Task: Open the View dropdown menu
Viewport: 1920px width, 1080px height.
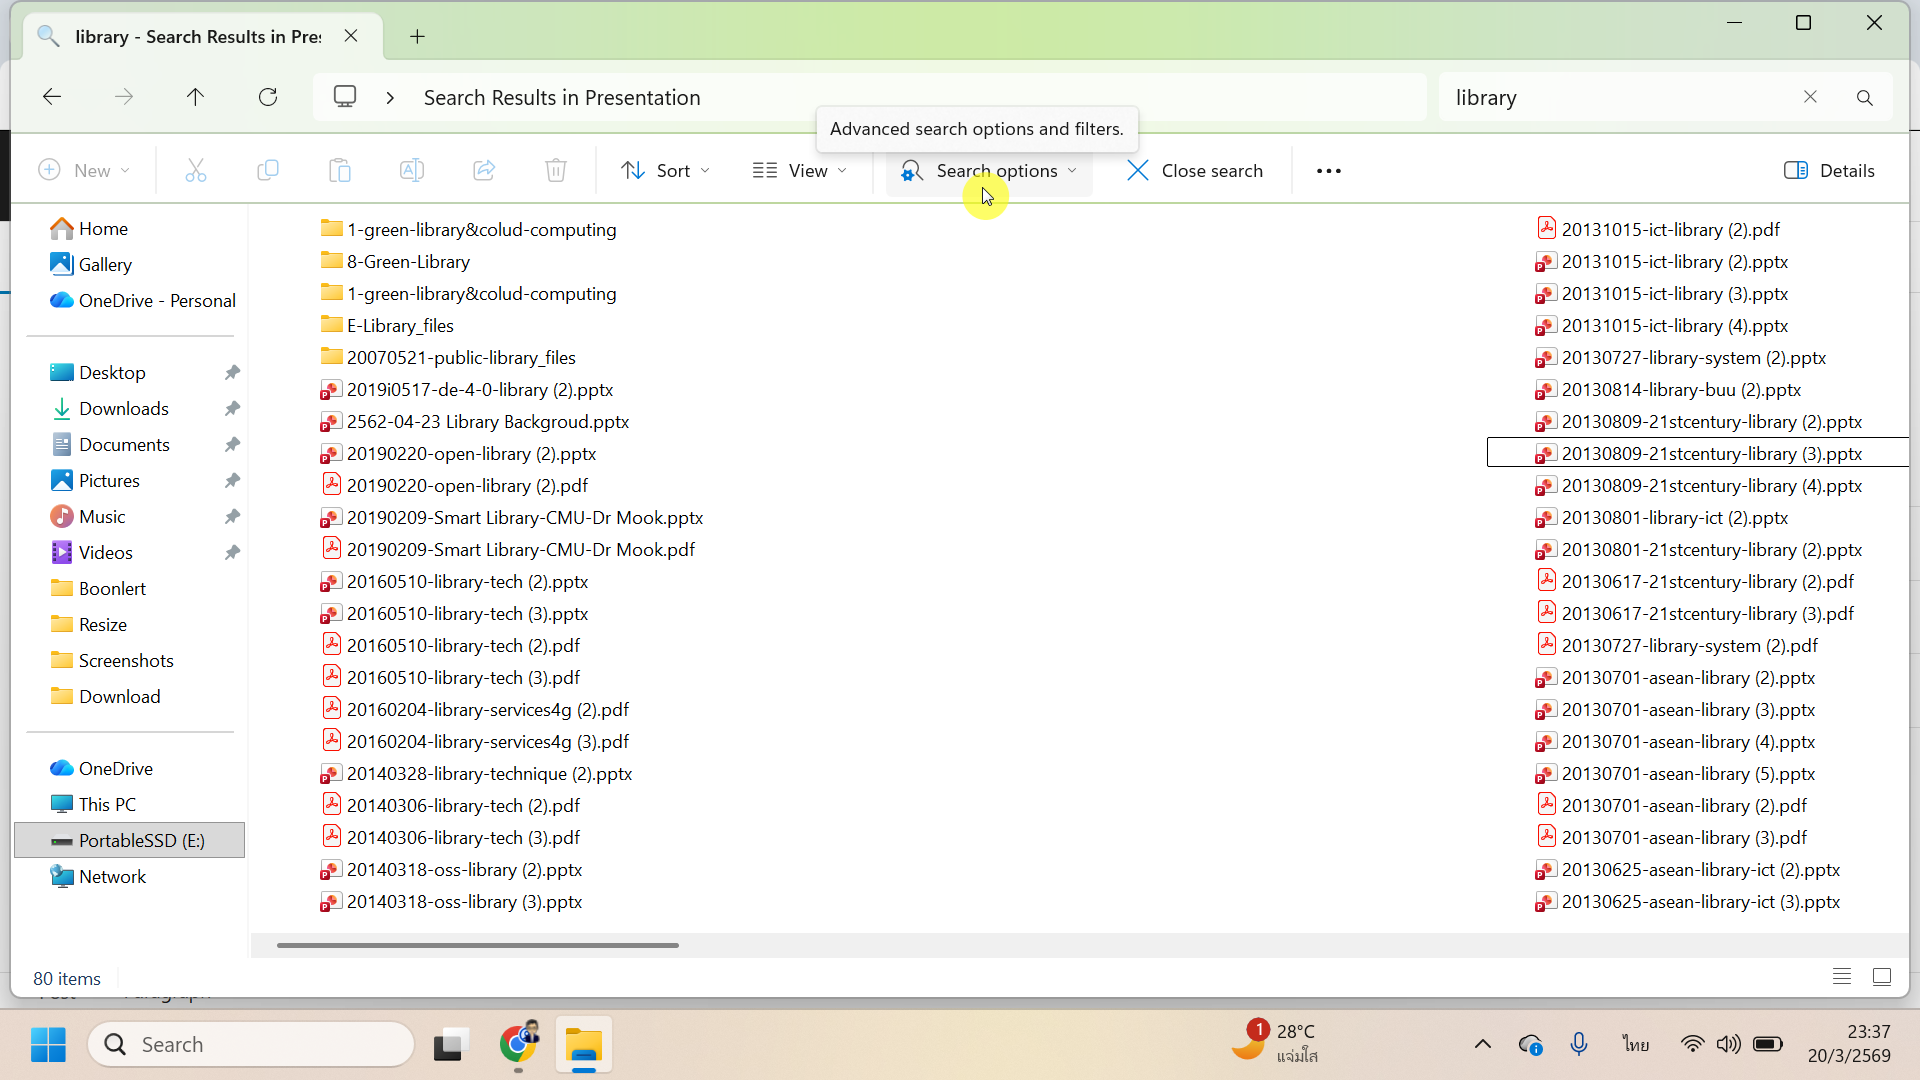Action: pyautogui.click(x=800, y=171)
